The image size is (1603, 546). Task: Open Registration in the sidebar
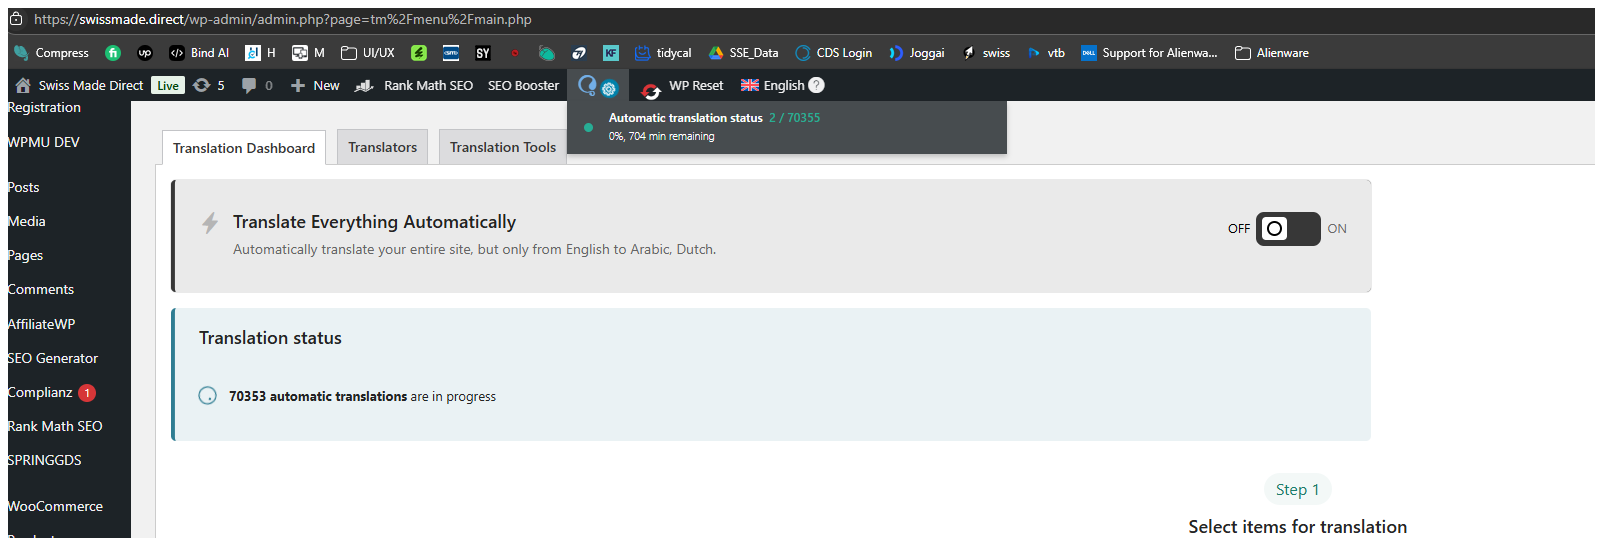[44, 107]
